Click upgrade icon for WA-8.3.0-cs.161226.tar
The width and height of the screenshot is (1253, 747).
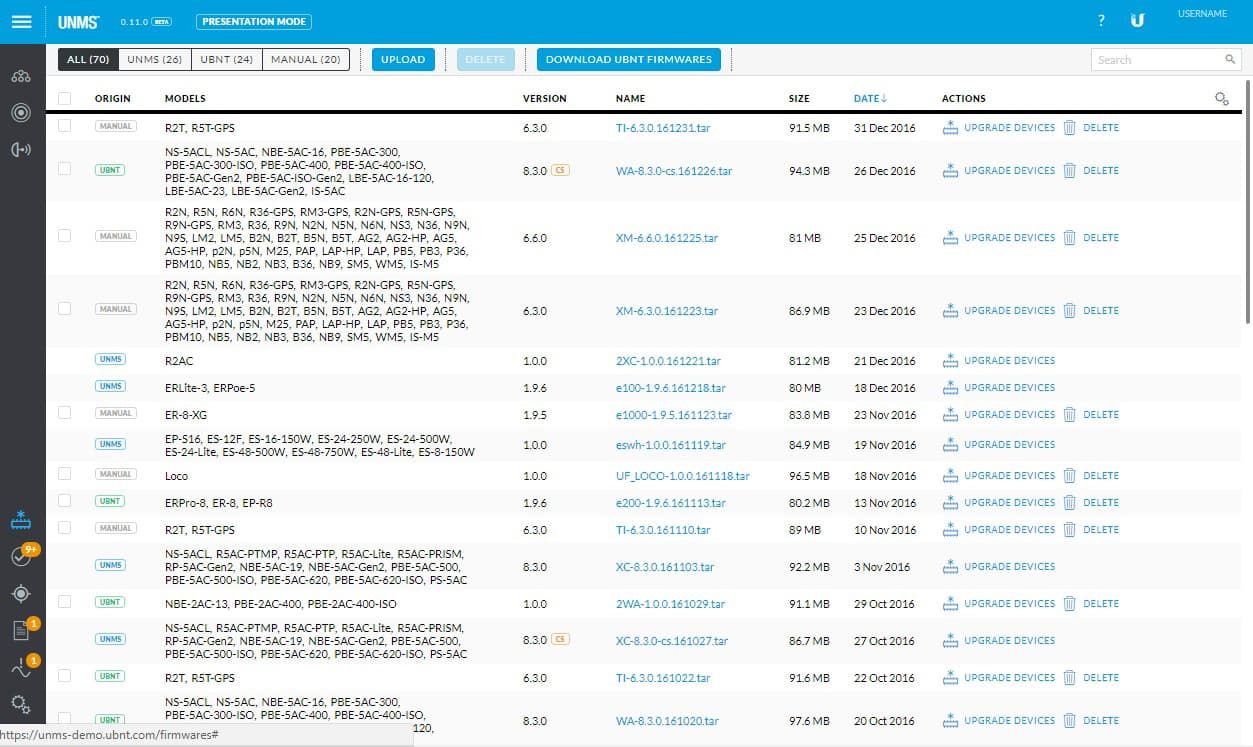(950, 171)
